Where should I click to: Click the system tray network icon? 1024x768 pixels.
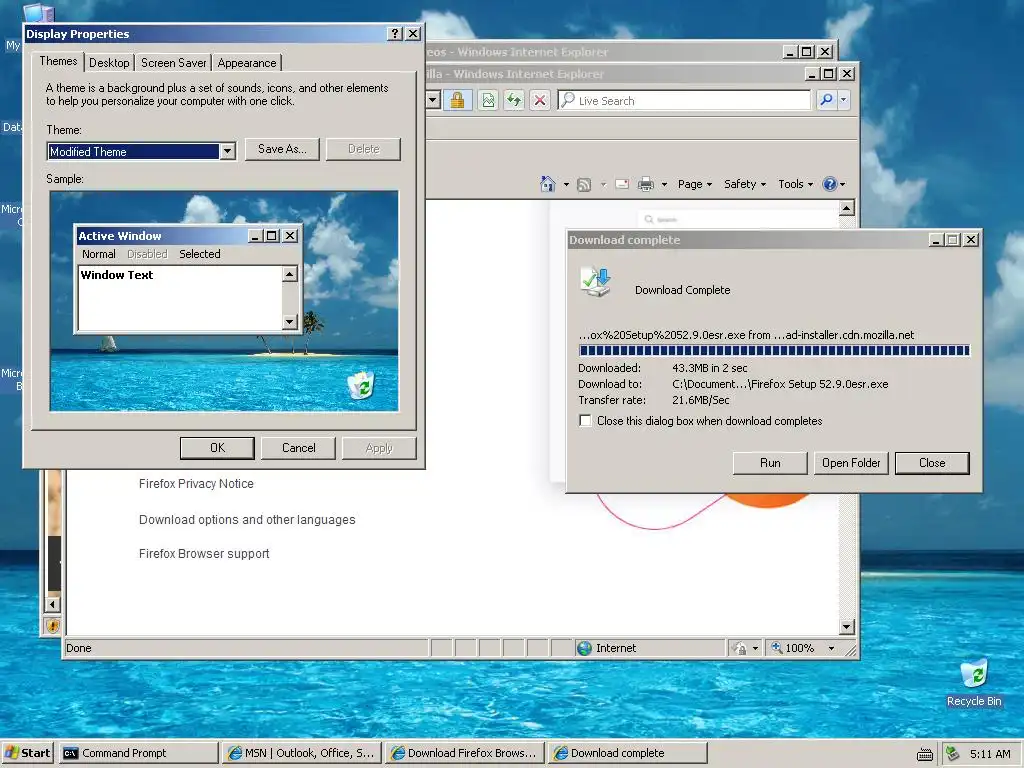953,754
